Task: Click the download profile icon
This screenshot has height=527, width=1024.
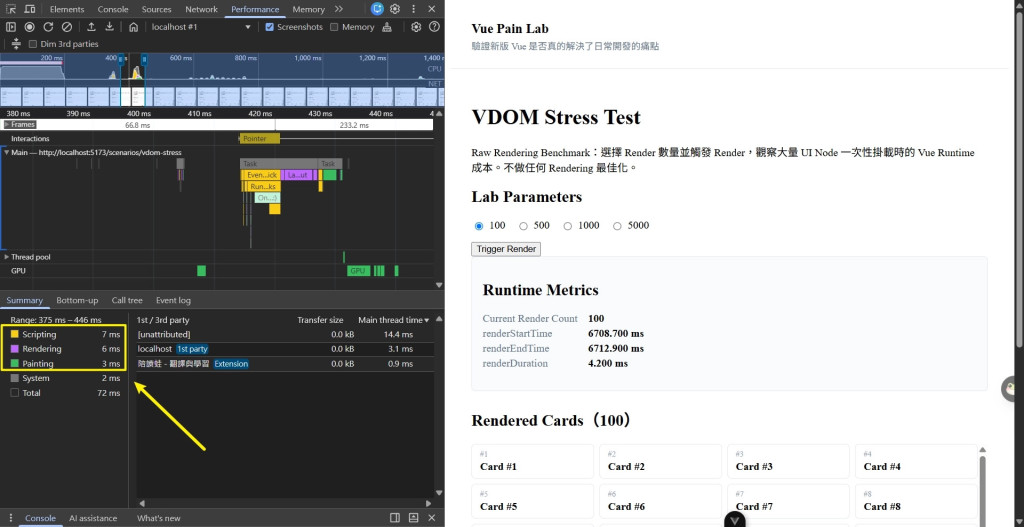Action: click(x=110, y=27)
